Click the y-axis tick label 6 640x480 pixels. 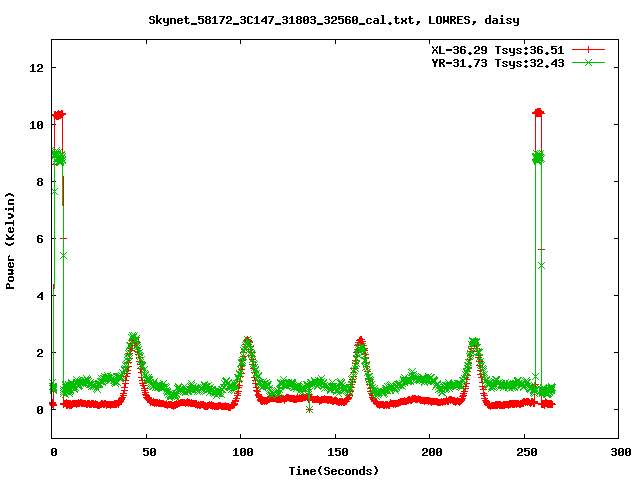(x=41, y=239)
